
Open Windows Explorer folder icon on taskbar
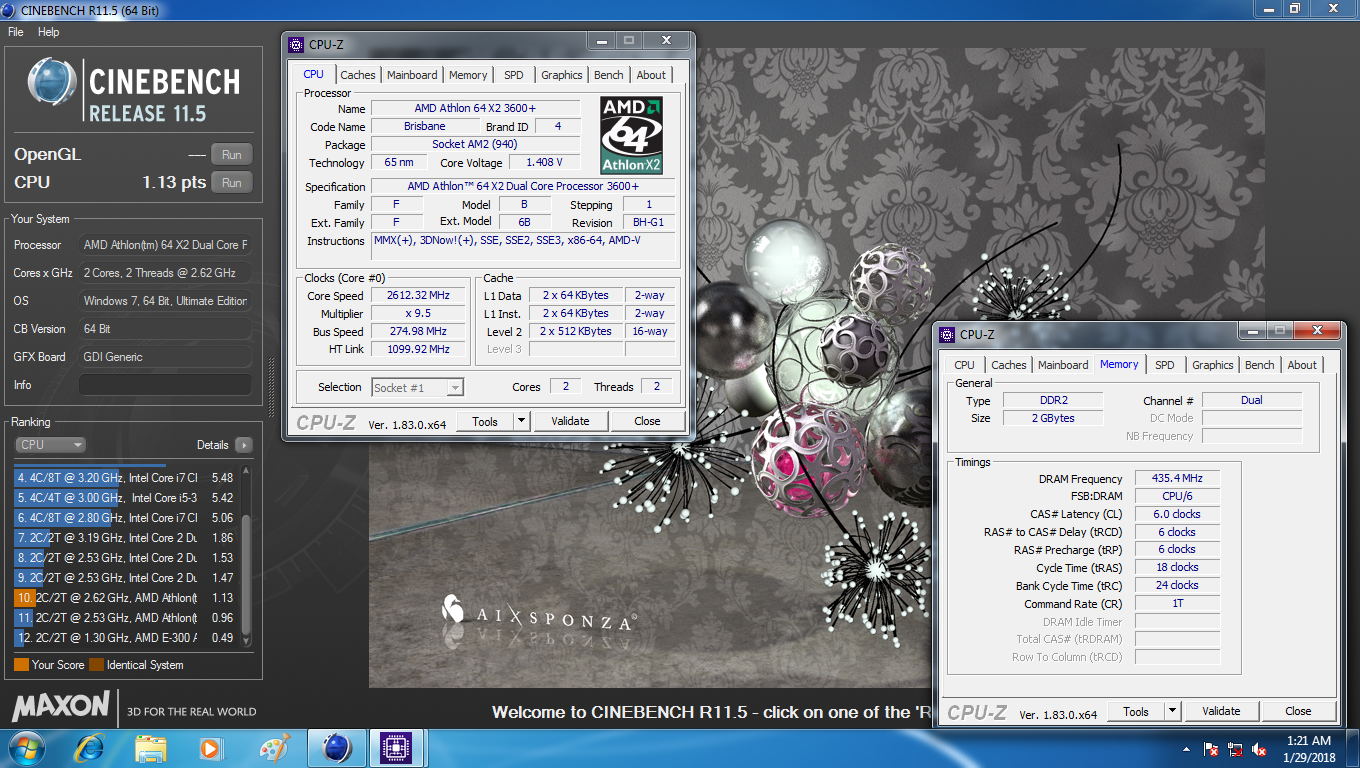click(151, 748)
